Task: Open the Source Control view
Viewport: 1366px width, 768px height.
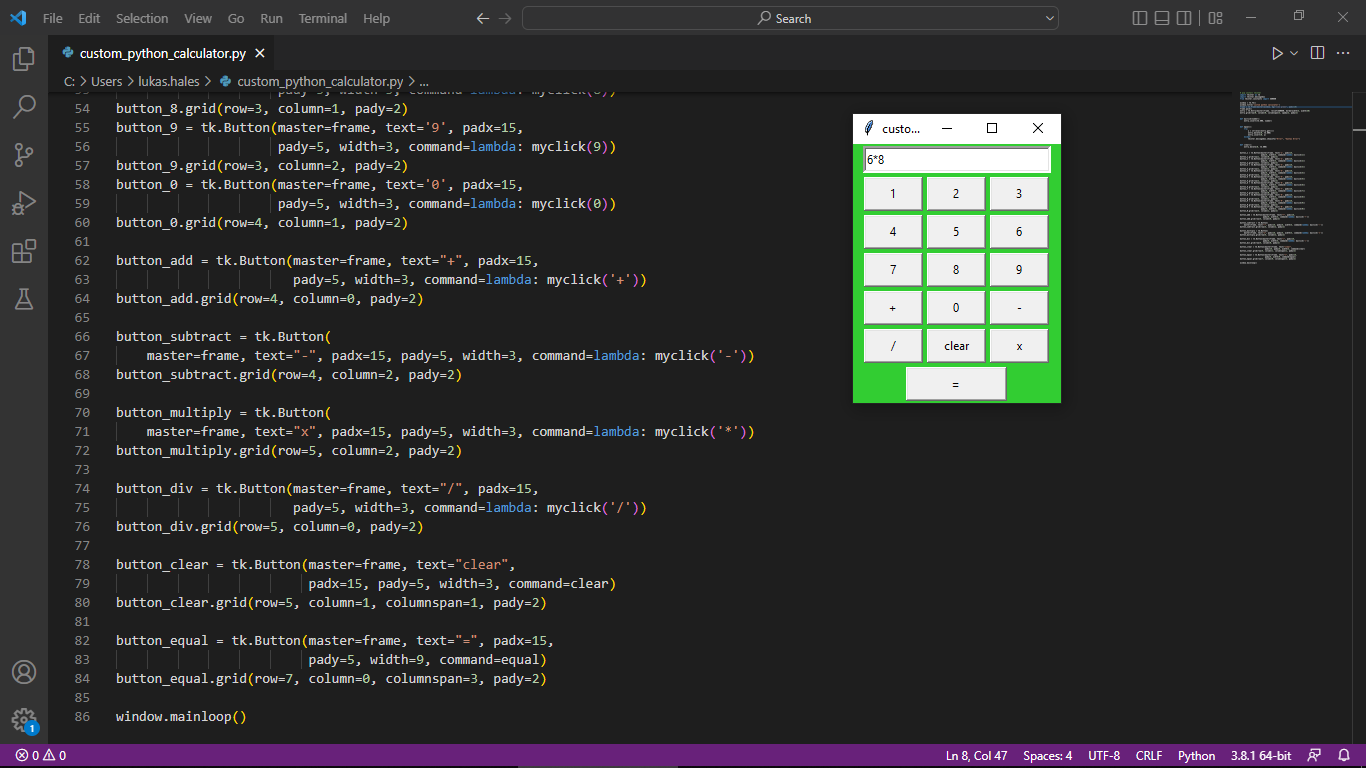Action: [x=23, y=155]
